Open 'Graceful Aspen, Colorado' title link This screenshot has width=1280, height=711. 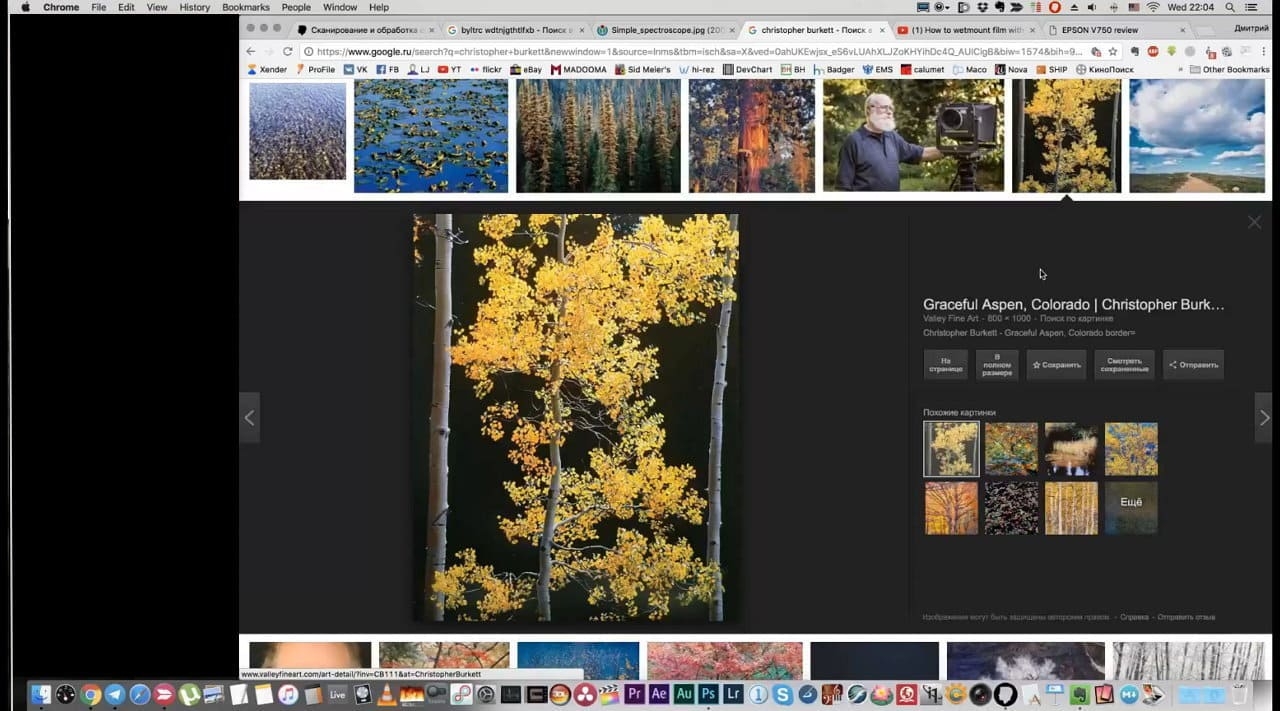tap(1073, 304)
